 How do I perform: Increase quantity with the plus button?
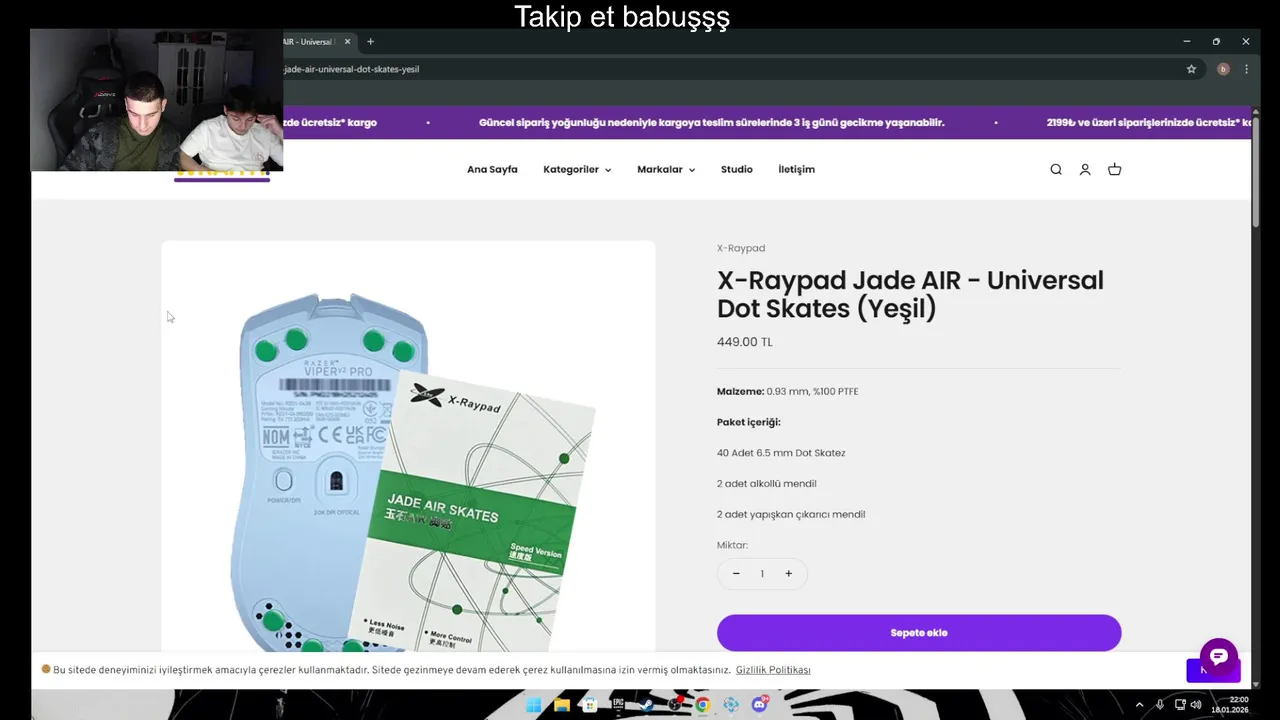(x=788, y=574)
